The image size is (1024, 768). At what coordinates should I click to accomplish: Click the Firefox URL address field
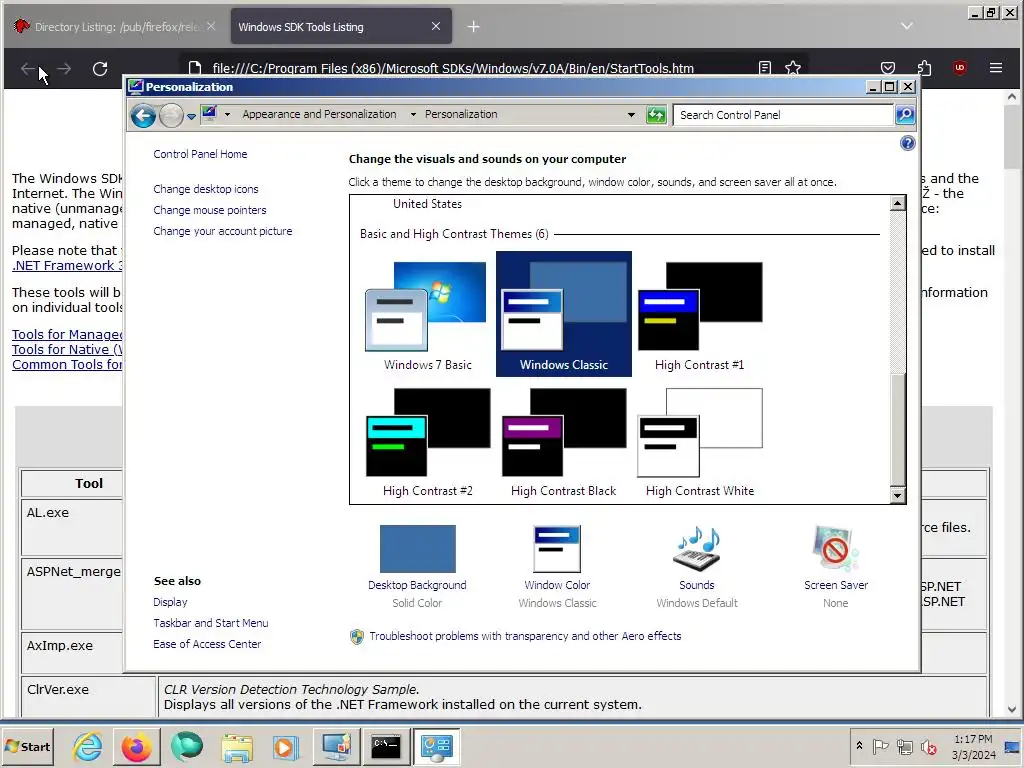453,68
